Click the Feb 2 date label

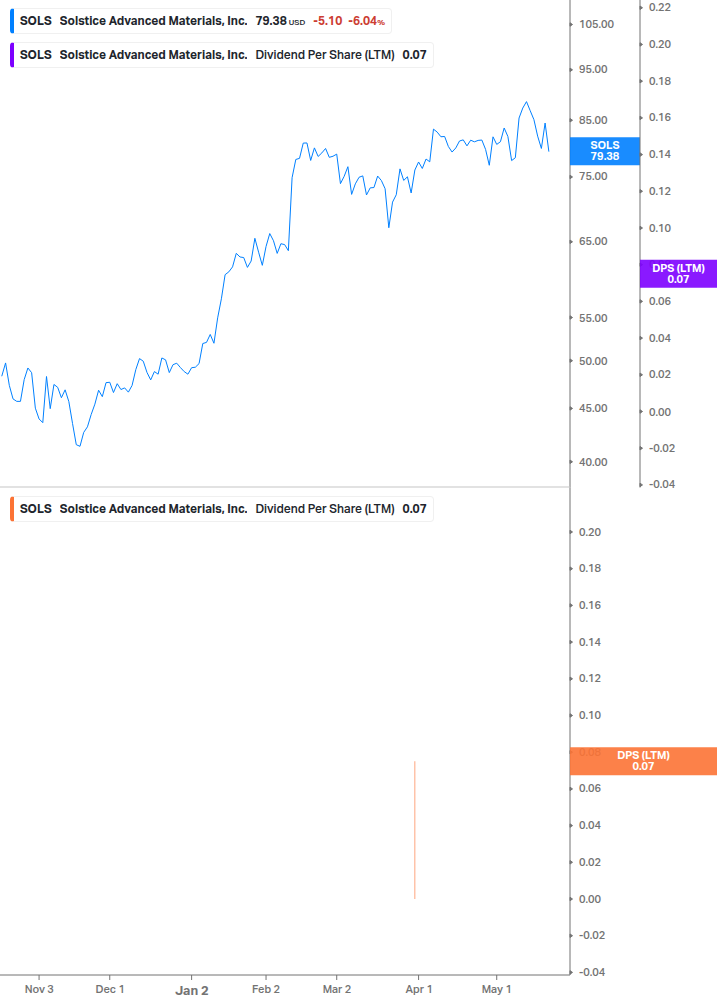tap(266, 990)
